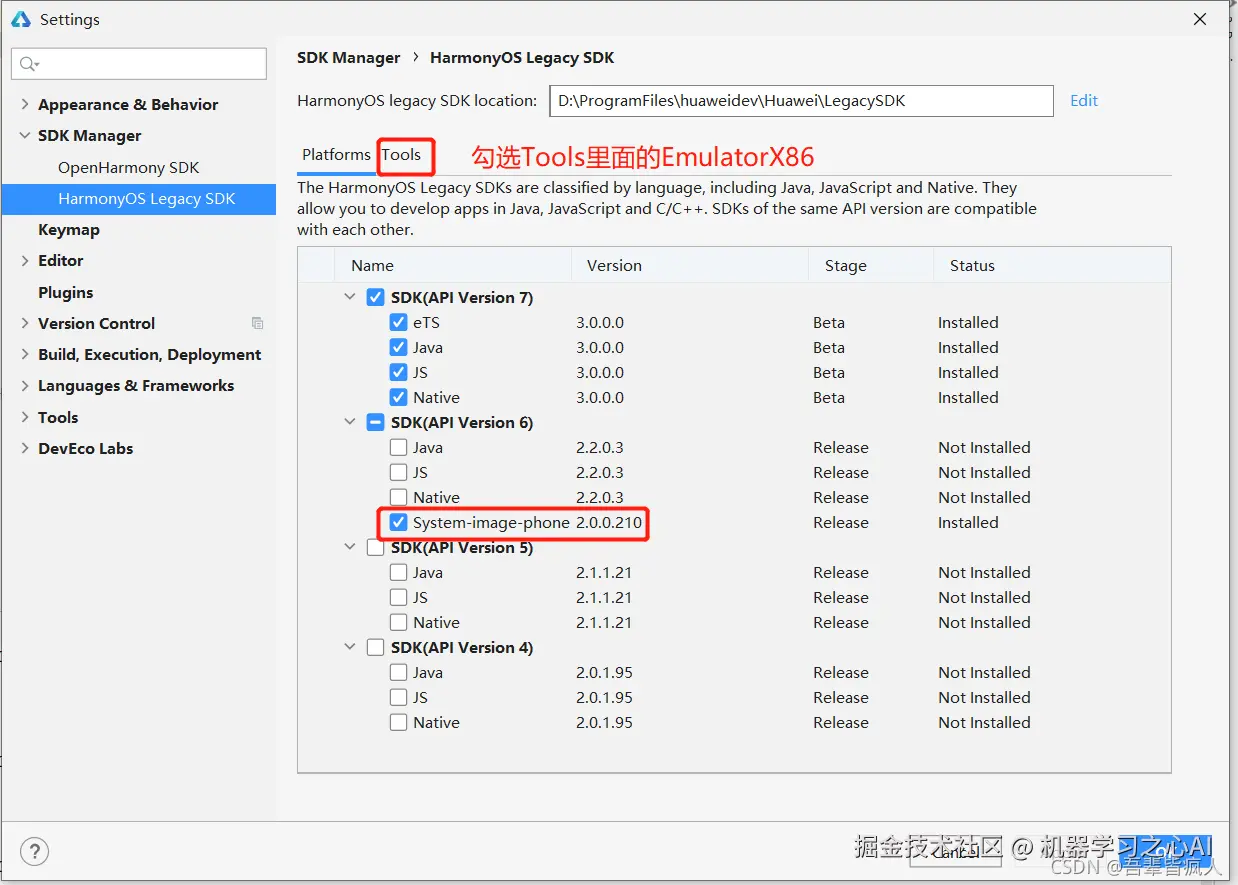Expand Languages & Frameworks node
Screen dimensions: 1238x885
[x=25, y=385]
